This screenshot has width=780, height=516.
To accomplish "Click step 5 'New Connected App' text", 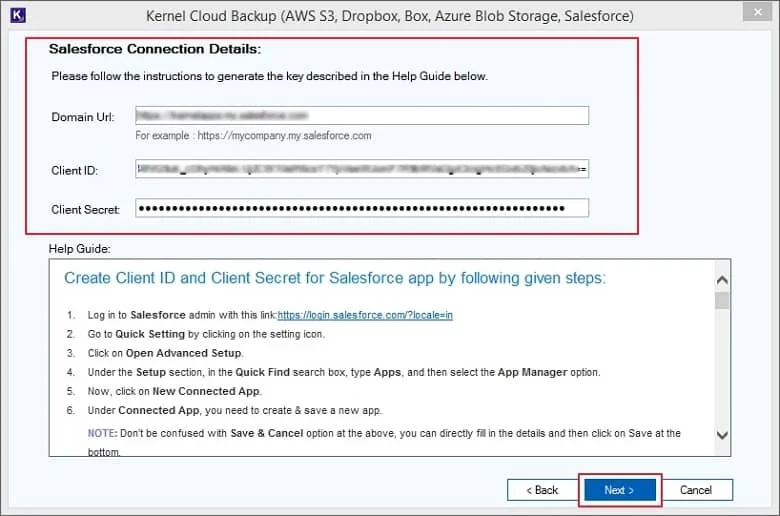I will [x=175, y=391].
